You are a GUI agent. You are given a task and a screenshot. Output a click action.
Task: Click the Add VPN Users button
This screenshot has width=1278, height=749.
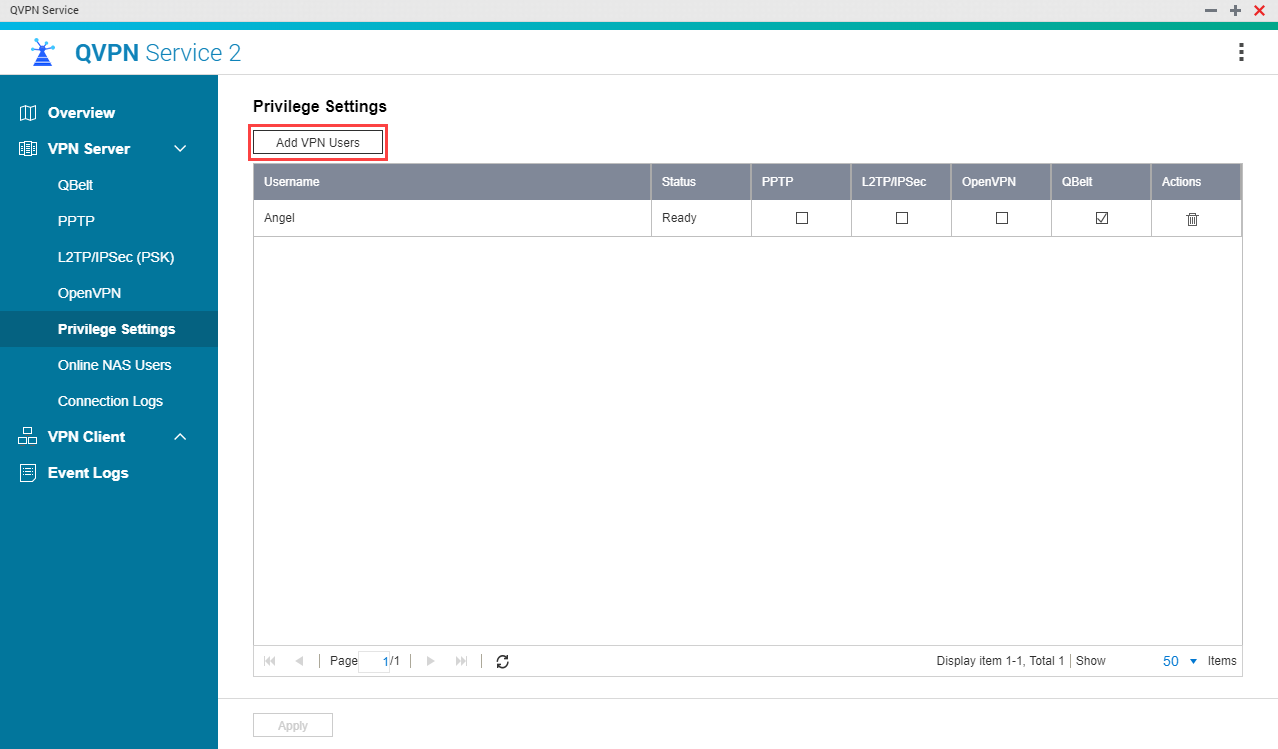pos(318,143)
